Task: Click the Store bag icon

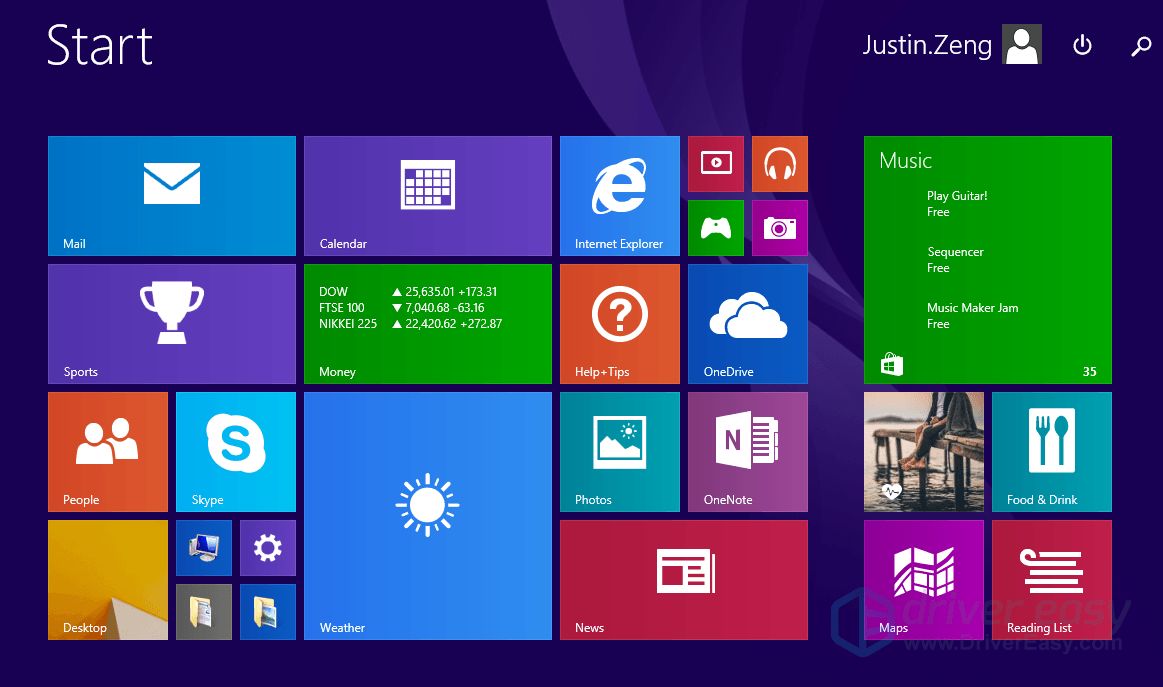Action: click(x=892, y=364)
